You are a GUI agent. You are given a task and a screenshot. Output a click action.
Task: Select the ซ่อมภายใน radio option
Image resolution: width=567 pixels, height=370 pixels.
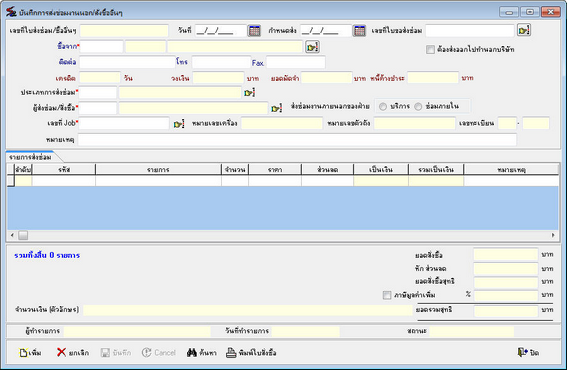point(418,106)
